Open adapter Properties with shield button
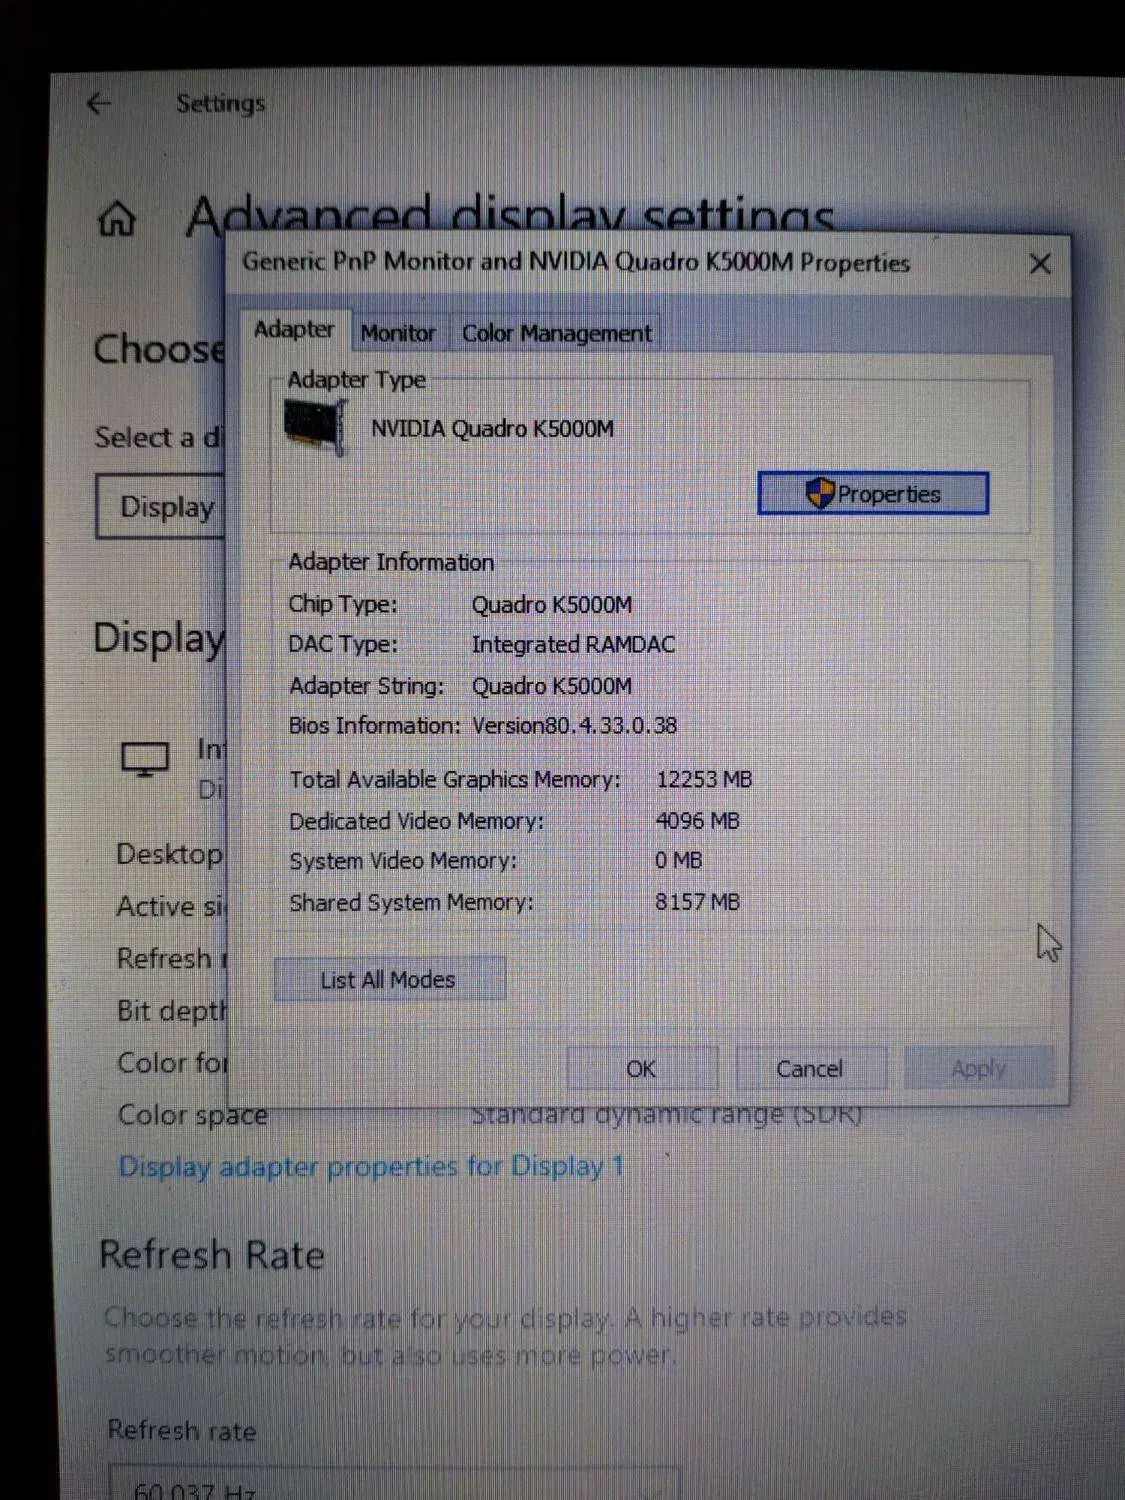The width and height of the screenshot is (1125, 1500). click(873, 494)
